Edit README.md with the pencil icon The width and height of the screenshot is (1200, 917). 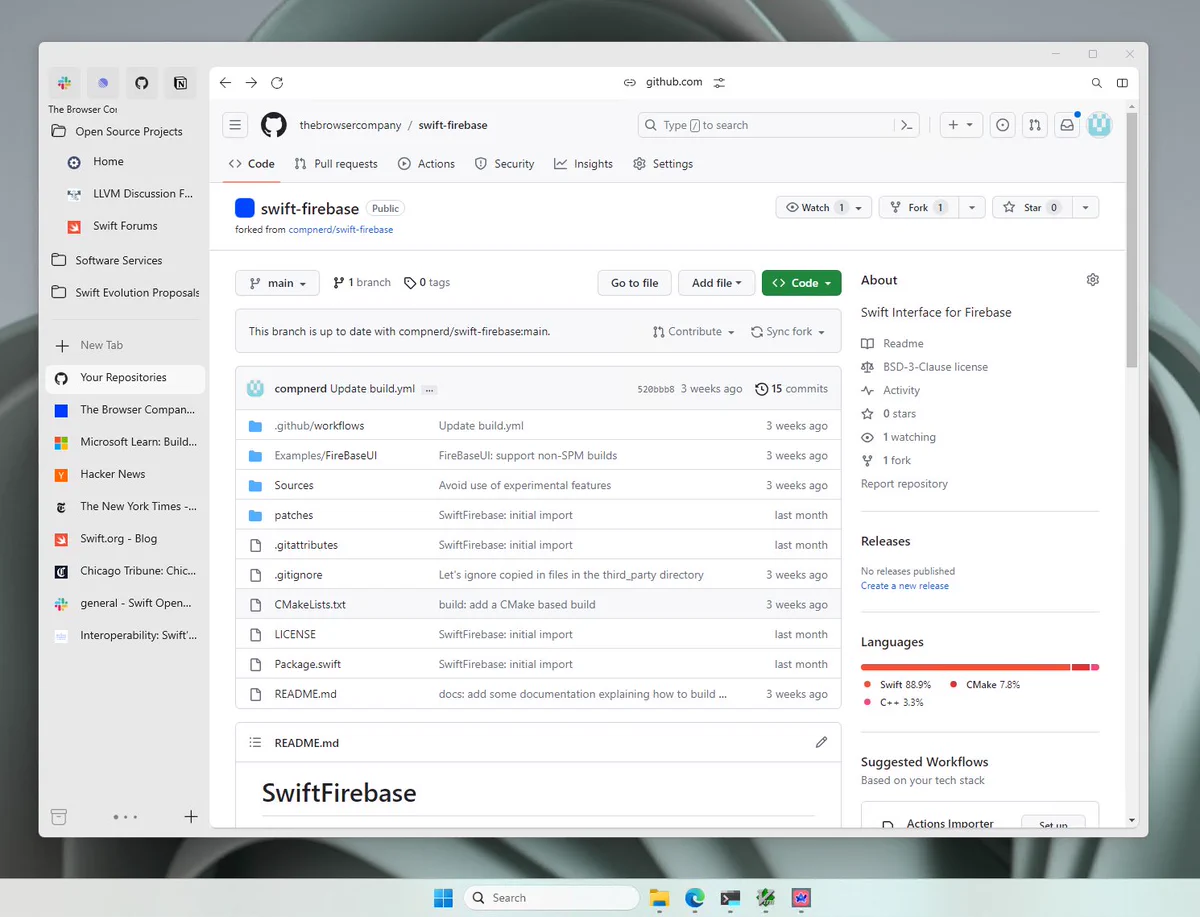[x=821, y=742]
